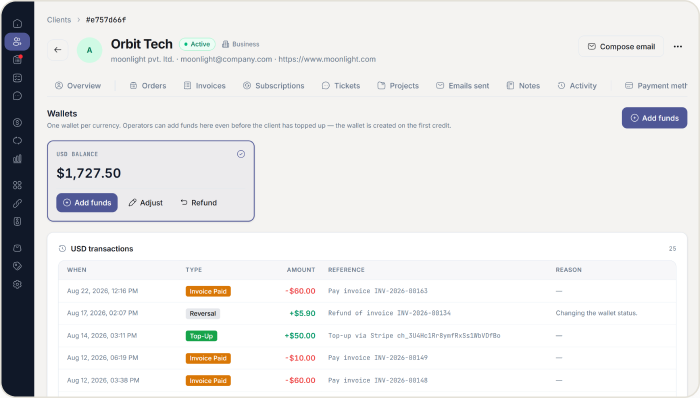Open the dollar coin icon in sidebar
This screenshot has width=700, height=398.
(x=17, y=122)
